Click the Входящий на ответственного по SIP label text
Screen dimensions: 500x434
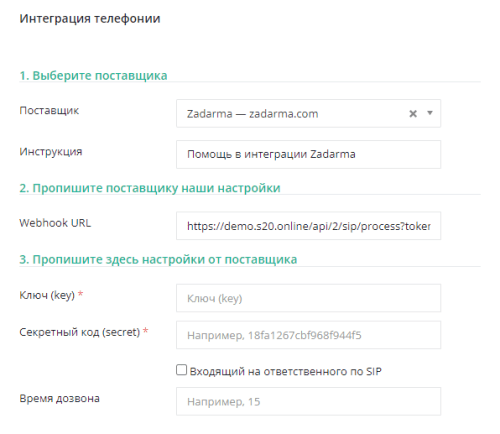click(x=286, y=371)
